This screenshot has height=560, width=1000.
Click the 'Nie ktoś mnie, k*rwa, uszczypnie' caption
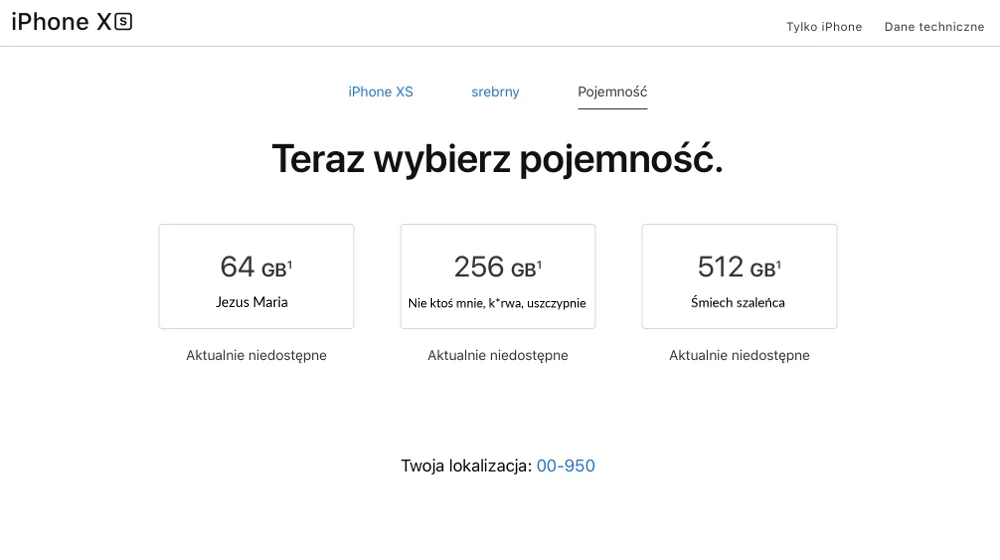click(x=497, y=303)
